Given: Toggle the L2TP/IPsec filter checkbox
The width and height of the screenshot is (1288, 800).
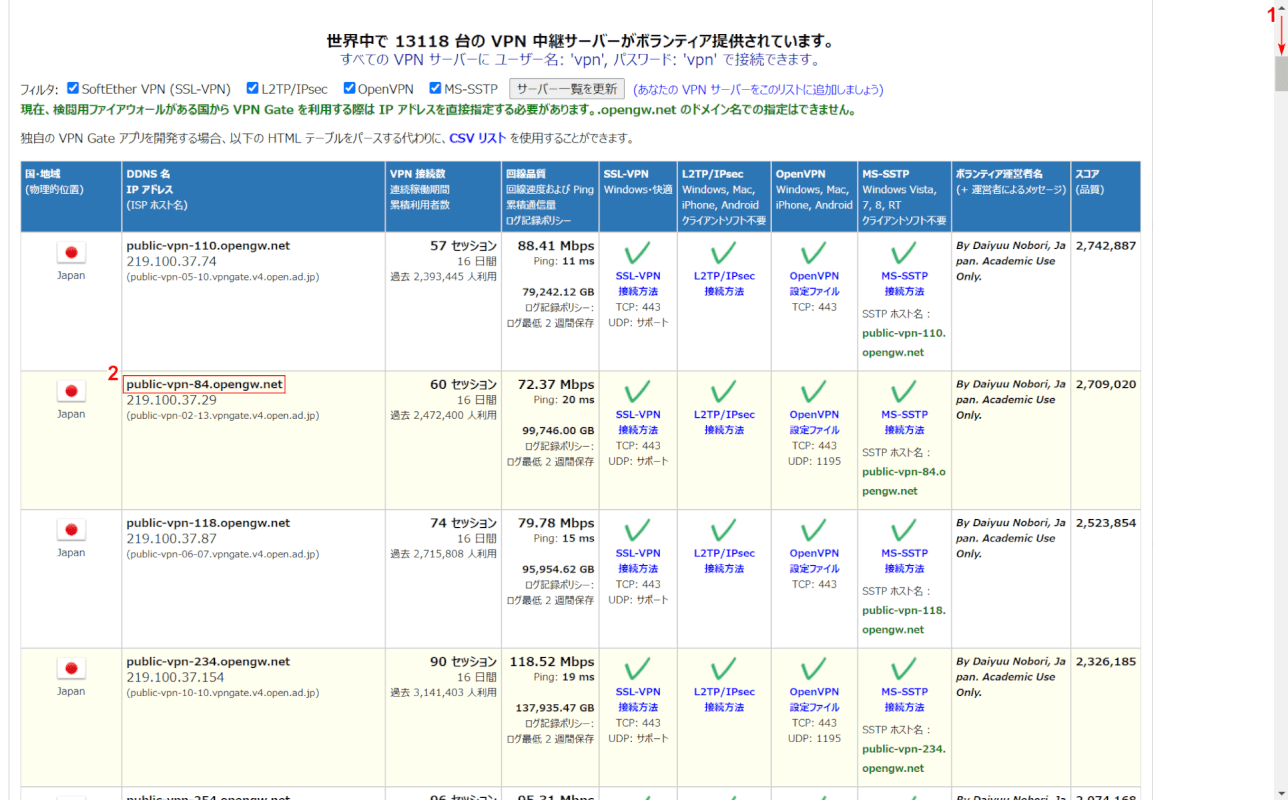Looking at the screenshot, I should [253, 88].
